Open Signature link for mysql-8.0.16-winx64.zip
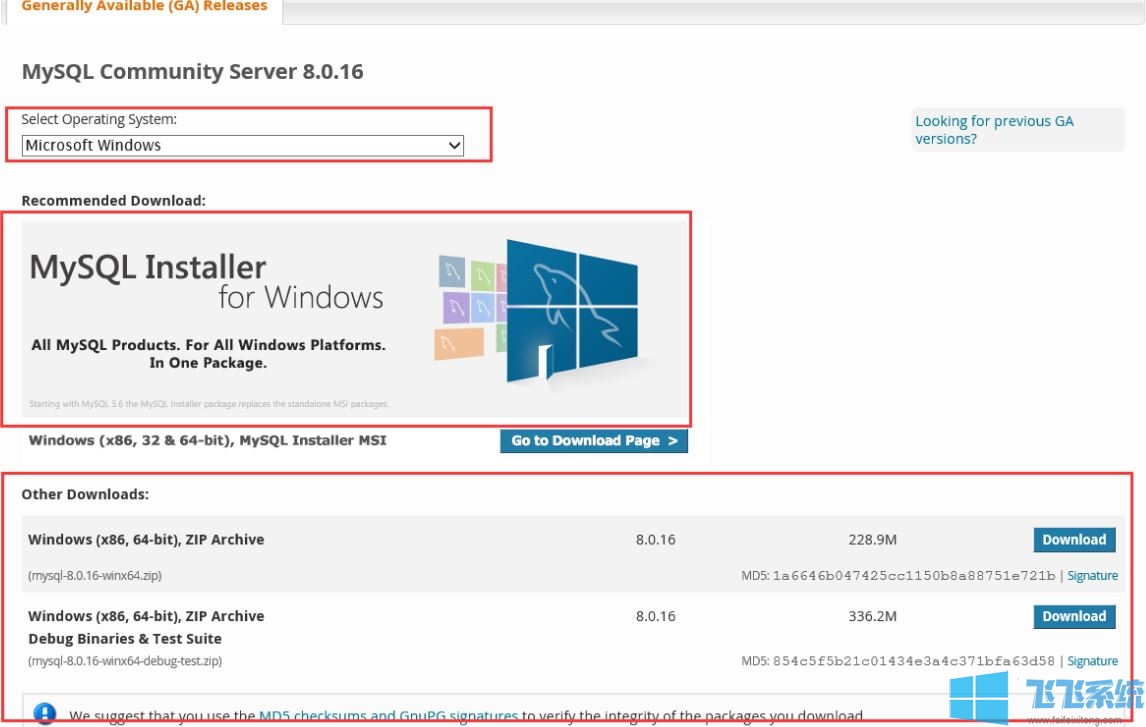The height and width of the screenshot is (727, 1146). click(x=1092, y=576)
